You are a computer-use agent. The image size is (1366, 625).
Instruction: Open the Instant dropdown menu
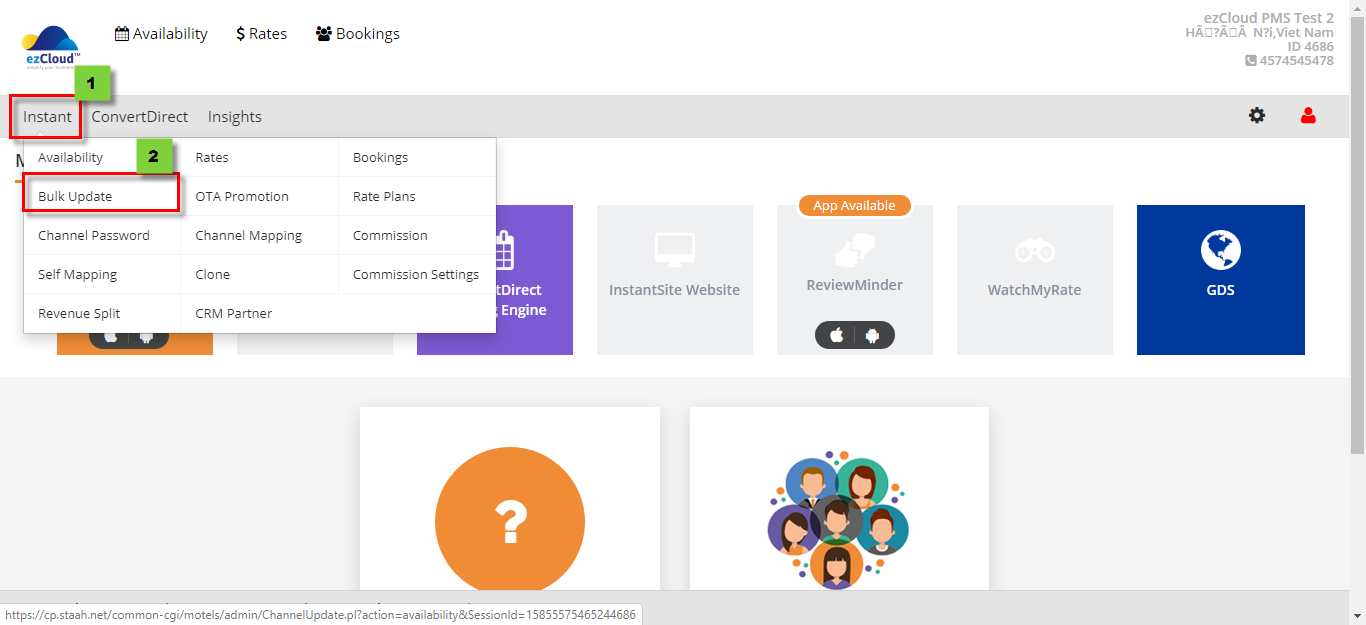coord(47,117)
